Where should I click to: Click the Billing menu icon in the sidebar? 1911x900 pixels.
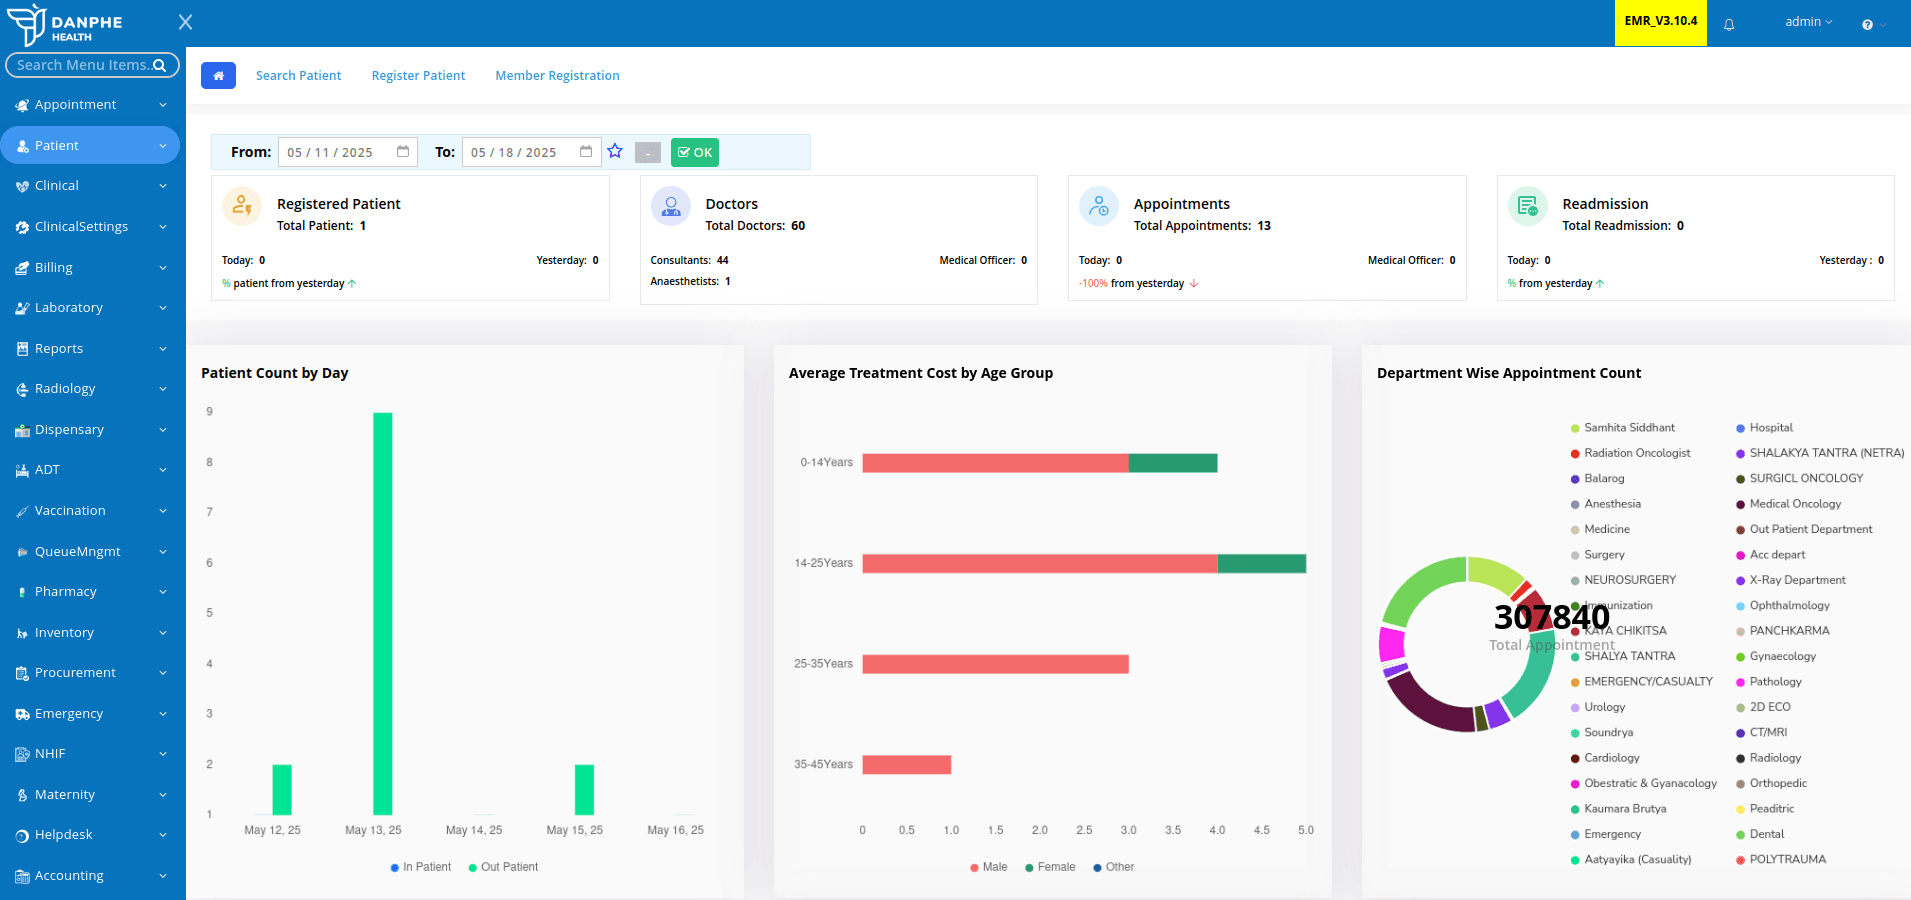(22, 268)
